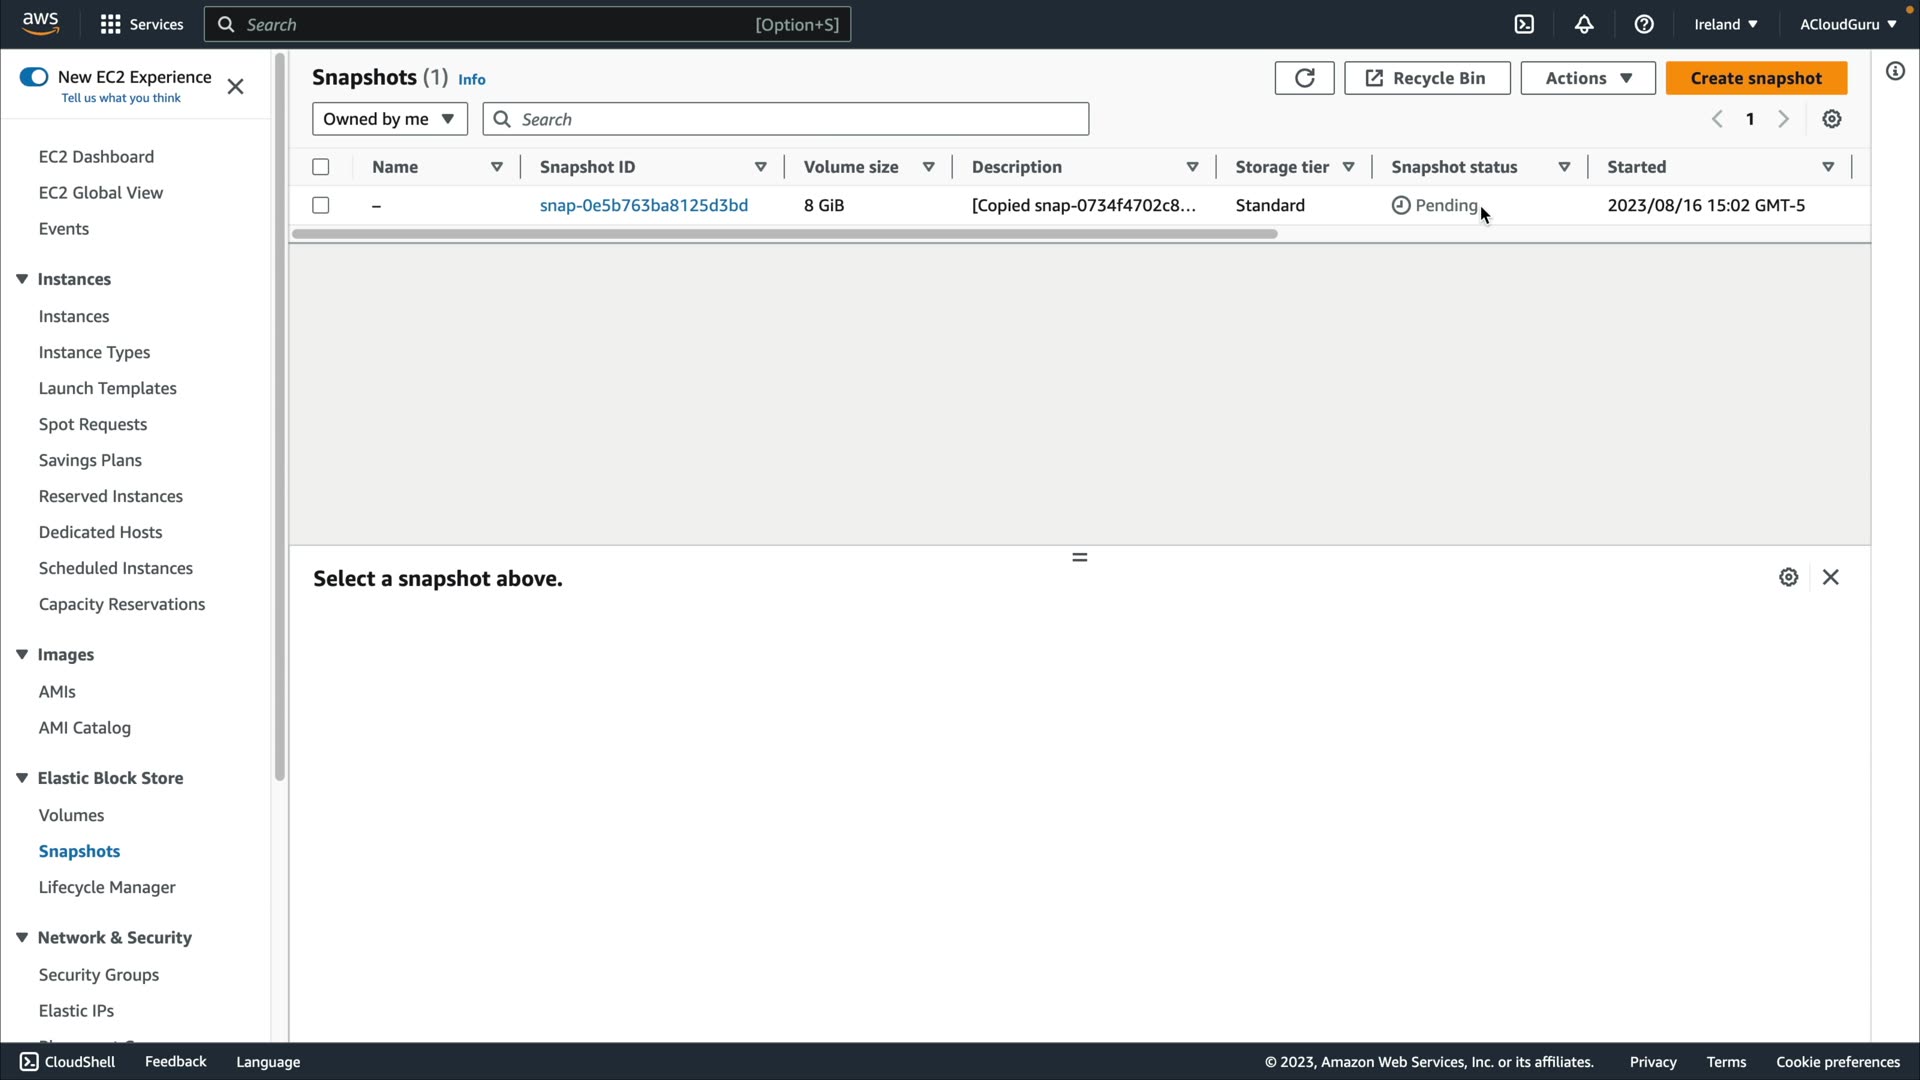Click the Create snapshot button

[x=1756, y=78]
